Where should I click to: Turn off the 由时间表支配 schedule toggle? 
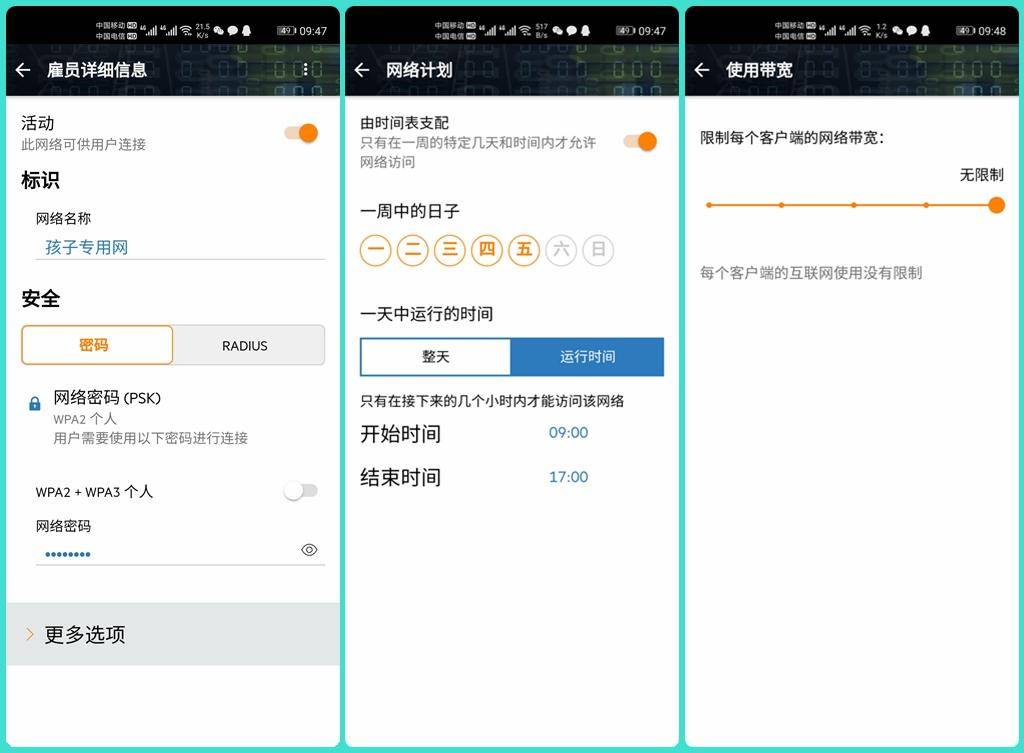point(640,141)
